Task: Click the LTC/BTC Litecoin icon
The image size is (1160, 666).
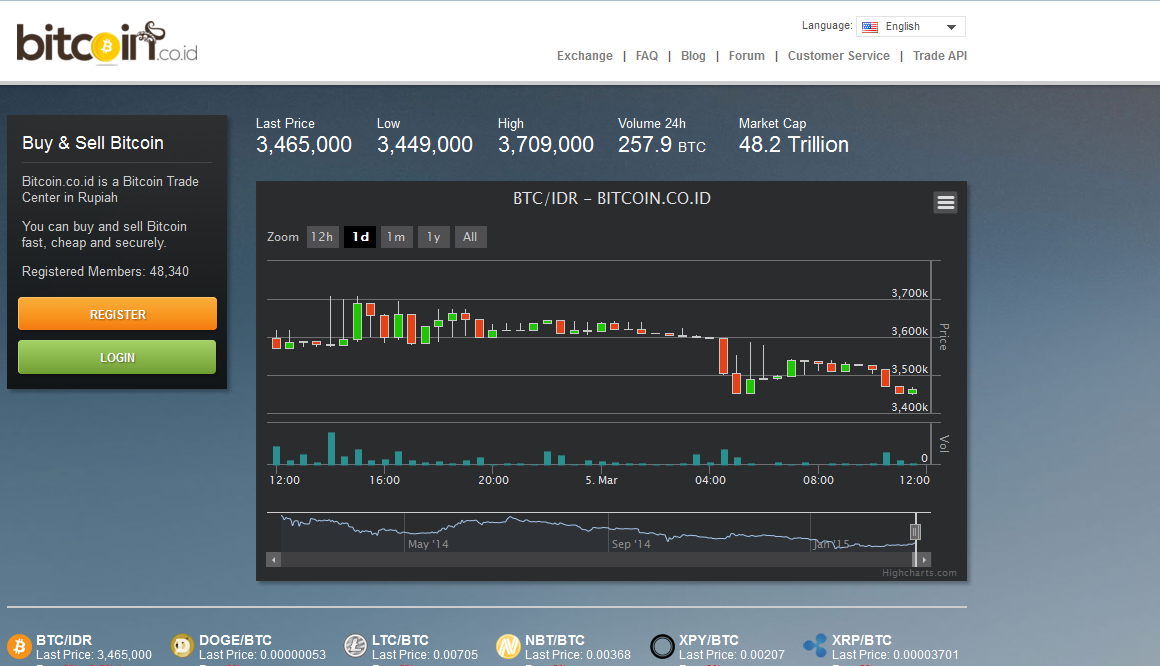Action: tap(356, 646)
